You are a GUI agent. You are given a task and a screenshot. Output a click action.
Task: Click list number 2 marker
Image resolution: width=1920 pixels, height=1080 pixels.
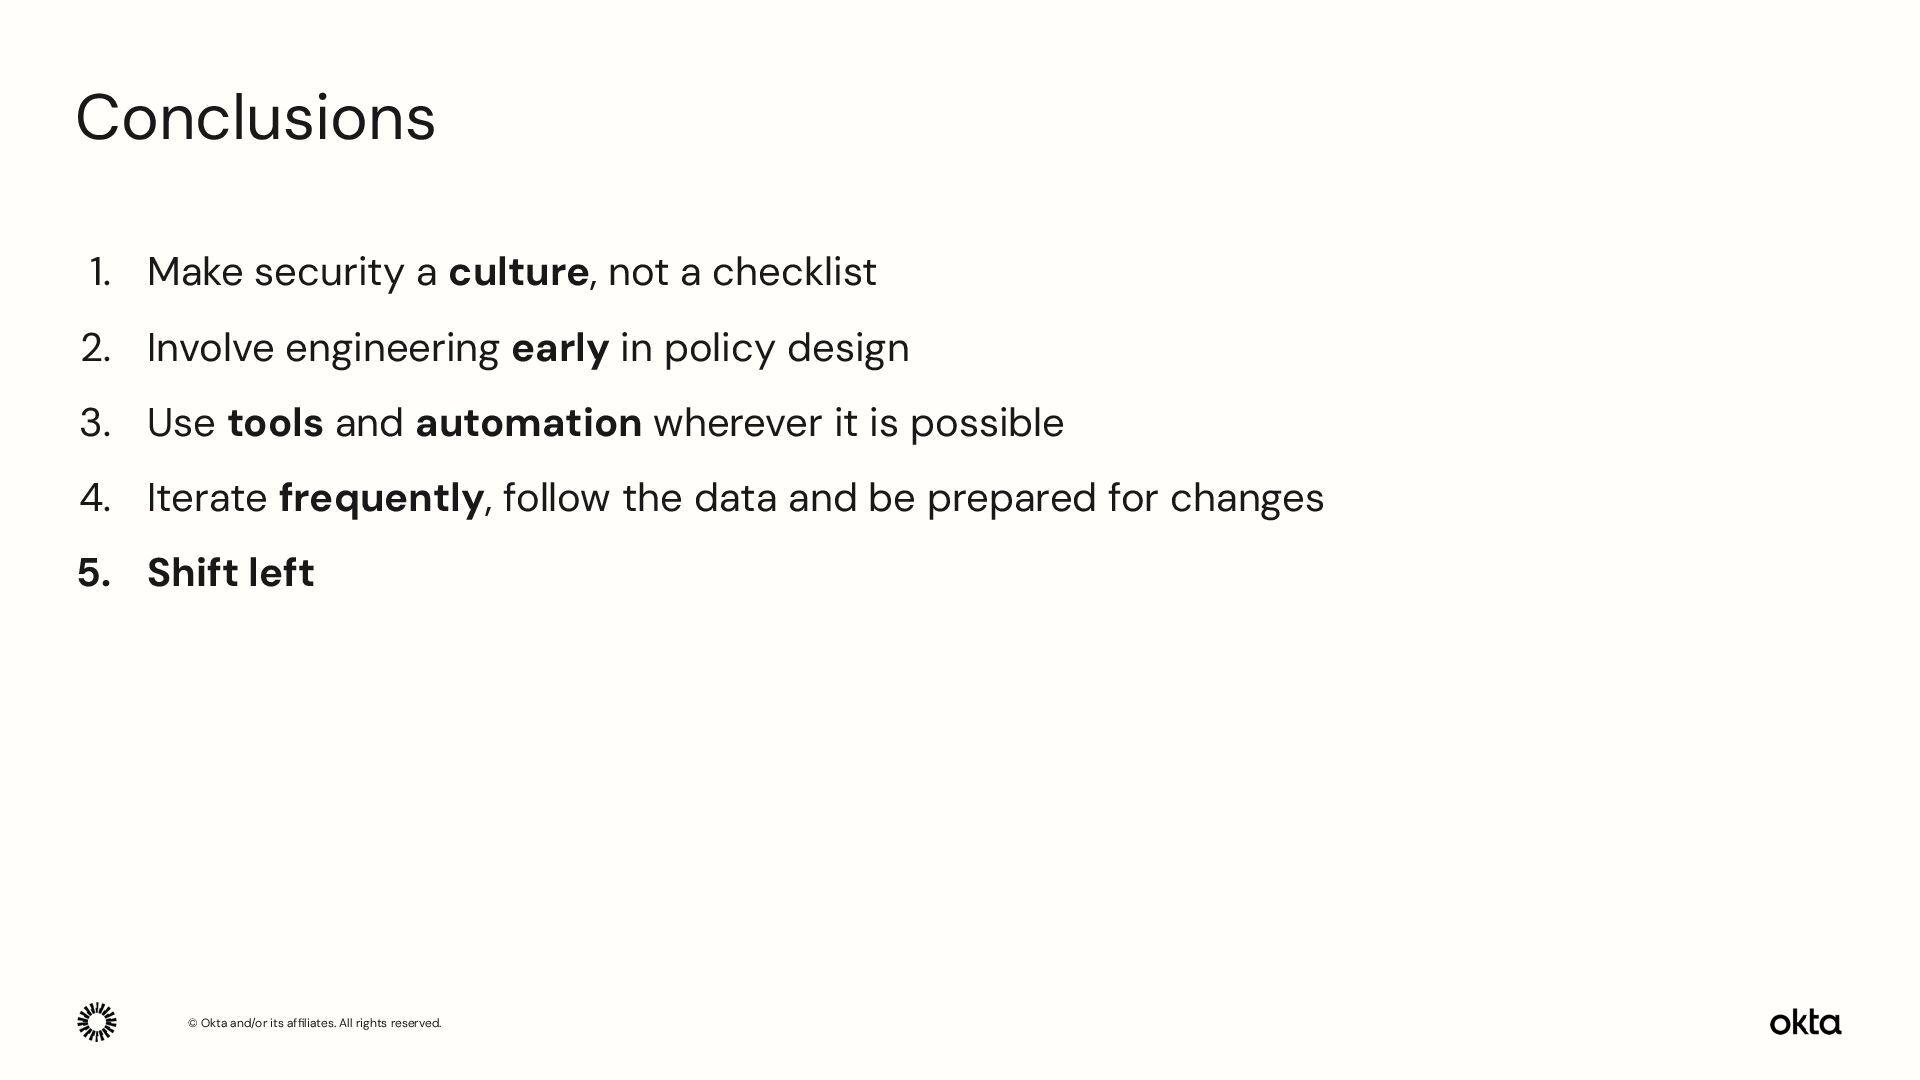click(x=95, y=348)
